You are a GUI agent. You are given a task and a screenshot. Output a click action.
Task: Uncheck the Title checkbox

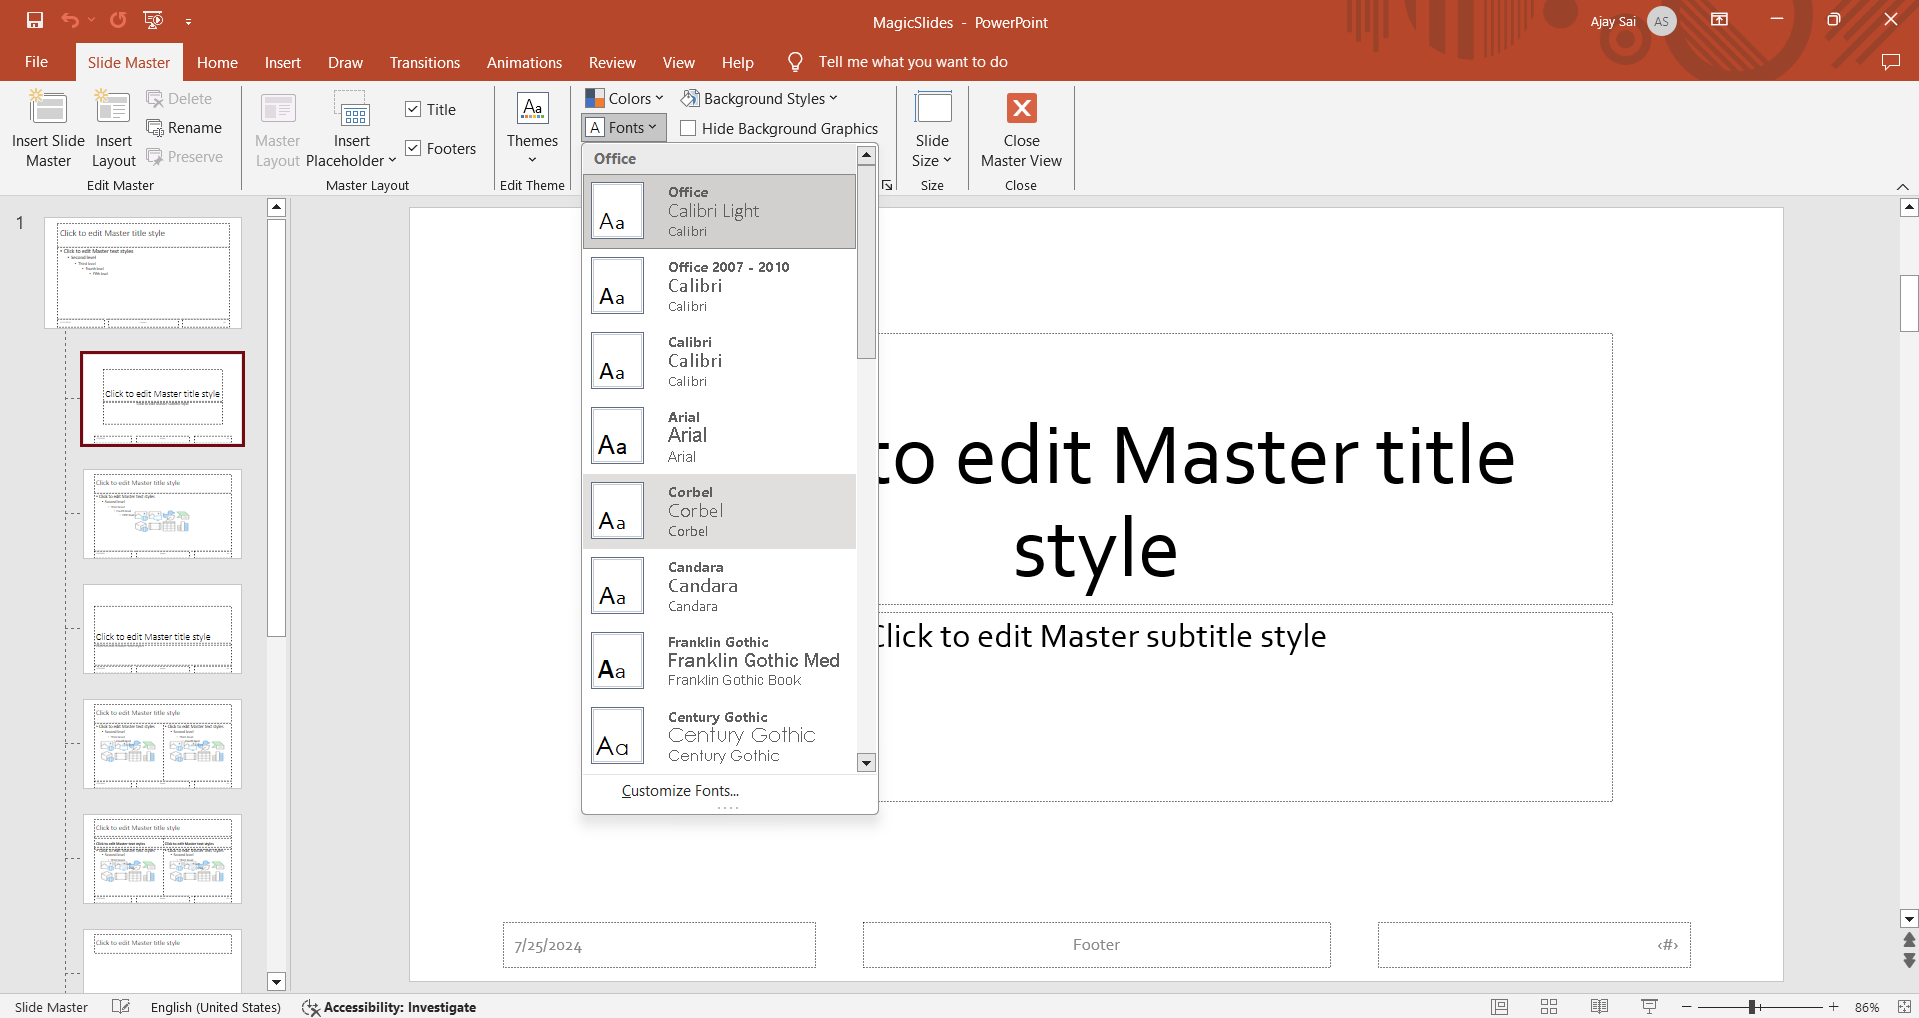tap(413, 110)
